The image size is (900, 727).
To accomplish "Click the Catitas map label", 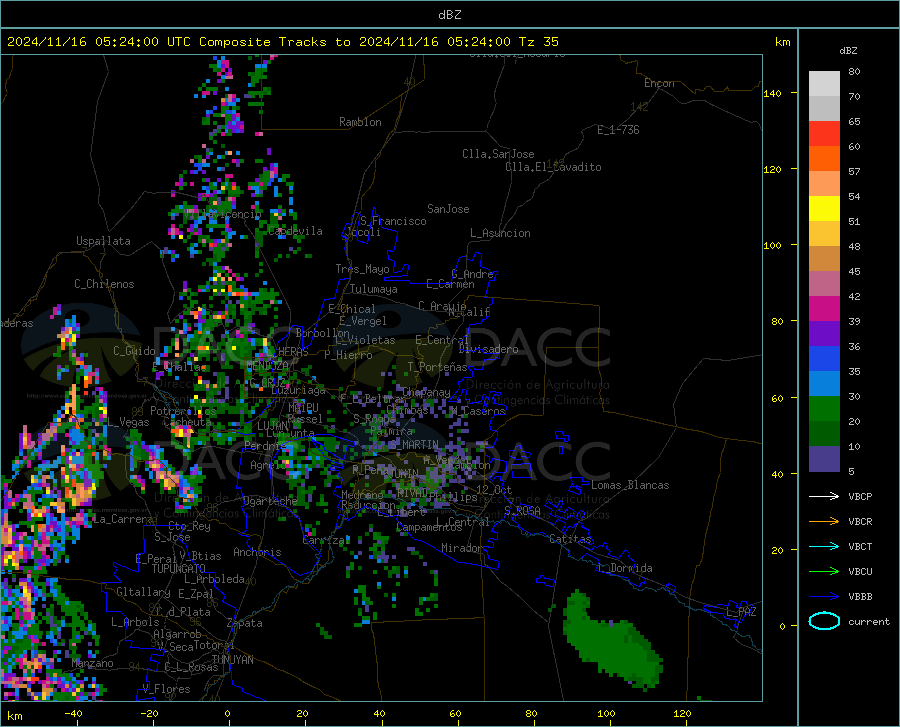I will pyautogui.click(x=571, y=539).
